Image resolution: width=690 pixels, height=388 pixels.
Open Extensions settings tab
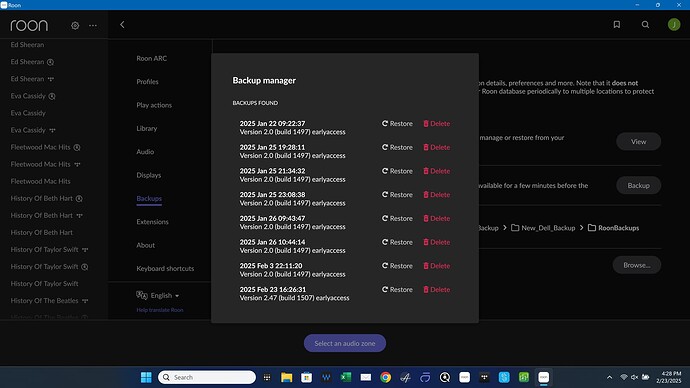click(152, 222)
